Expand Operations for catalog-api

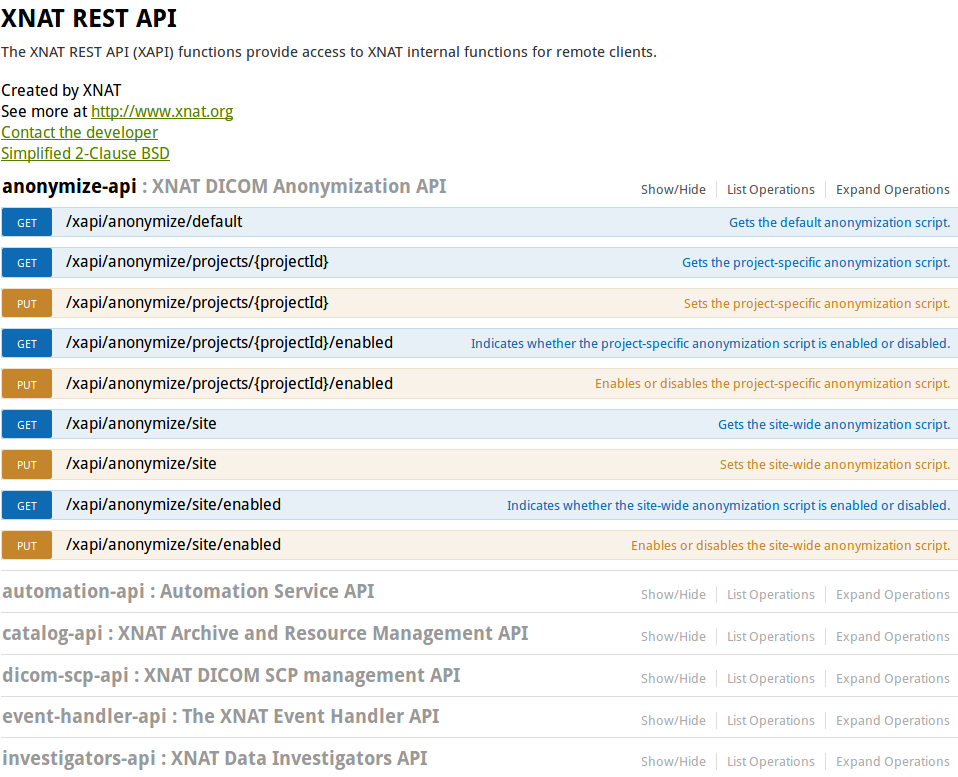892,637
